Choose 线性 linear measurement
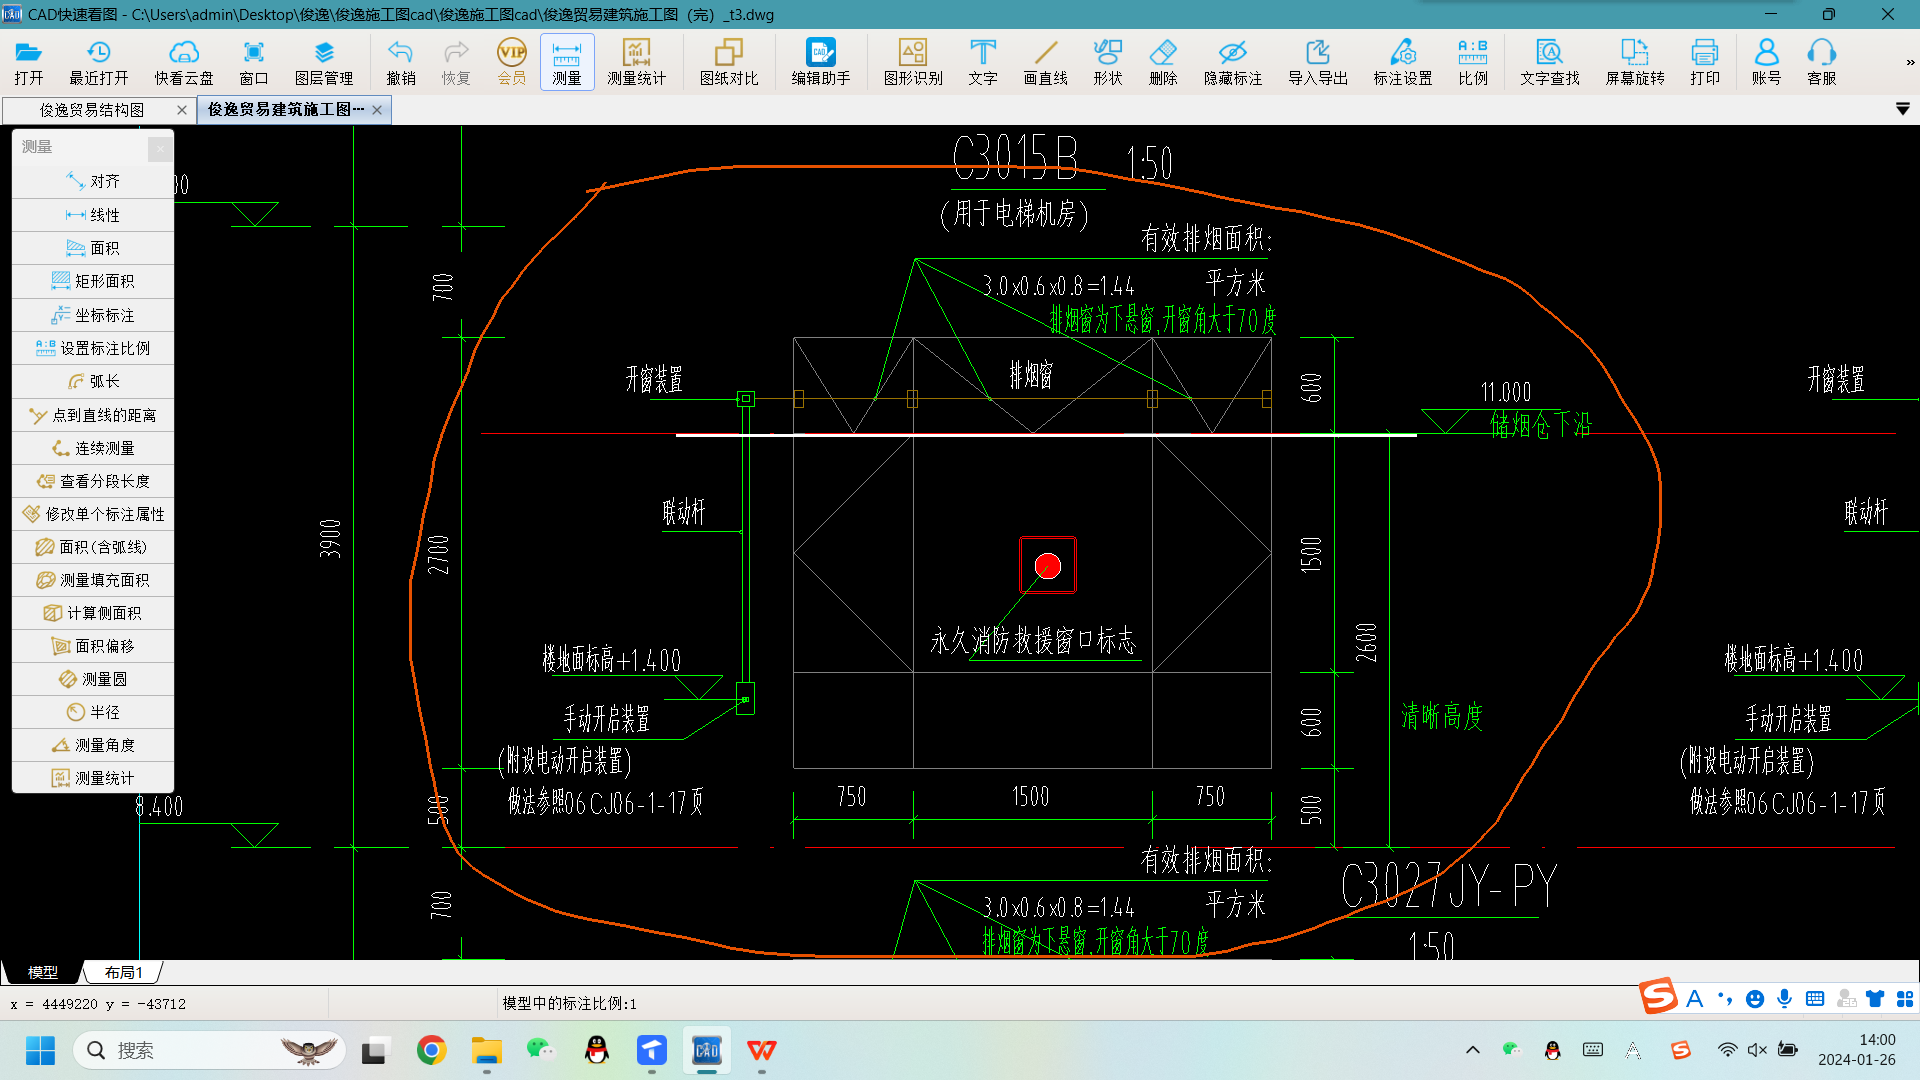Screen dimensions: 1920x1080 coord(93,215)
